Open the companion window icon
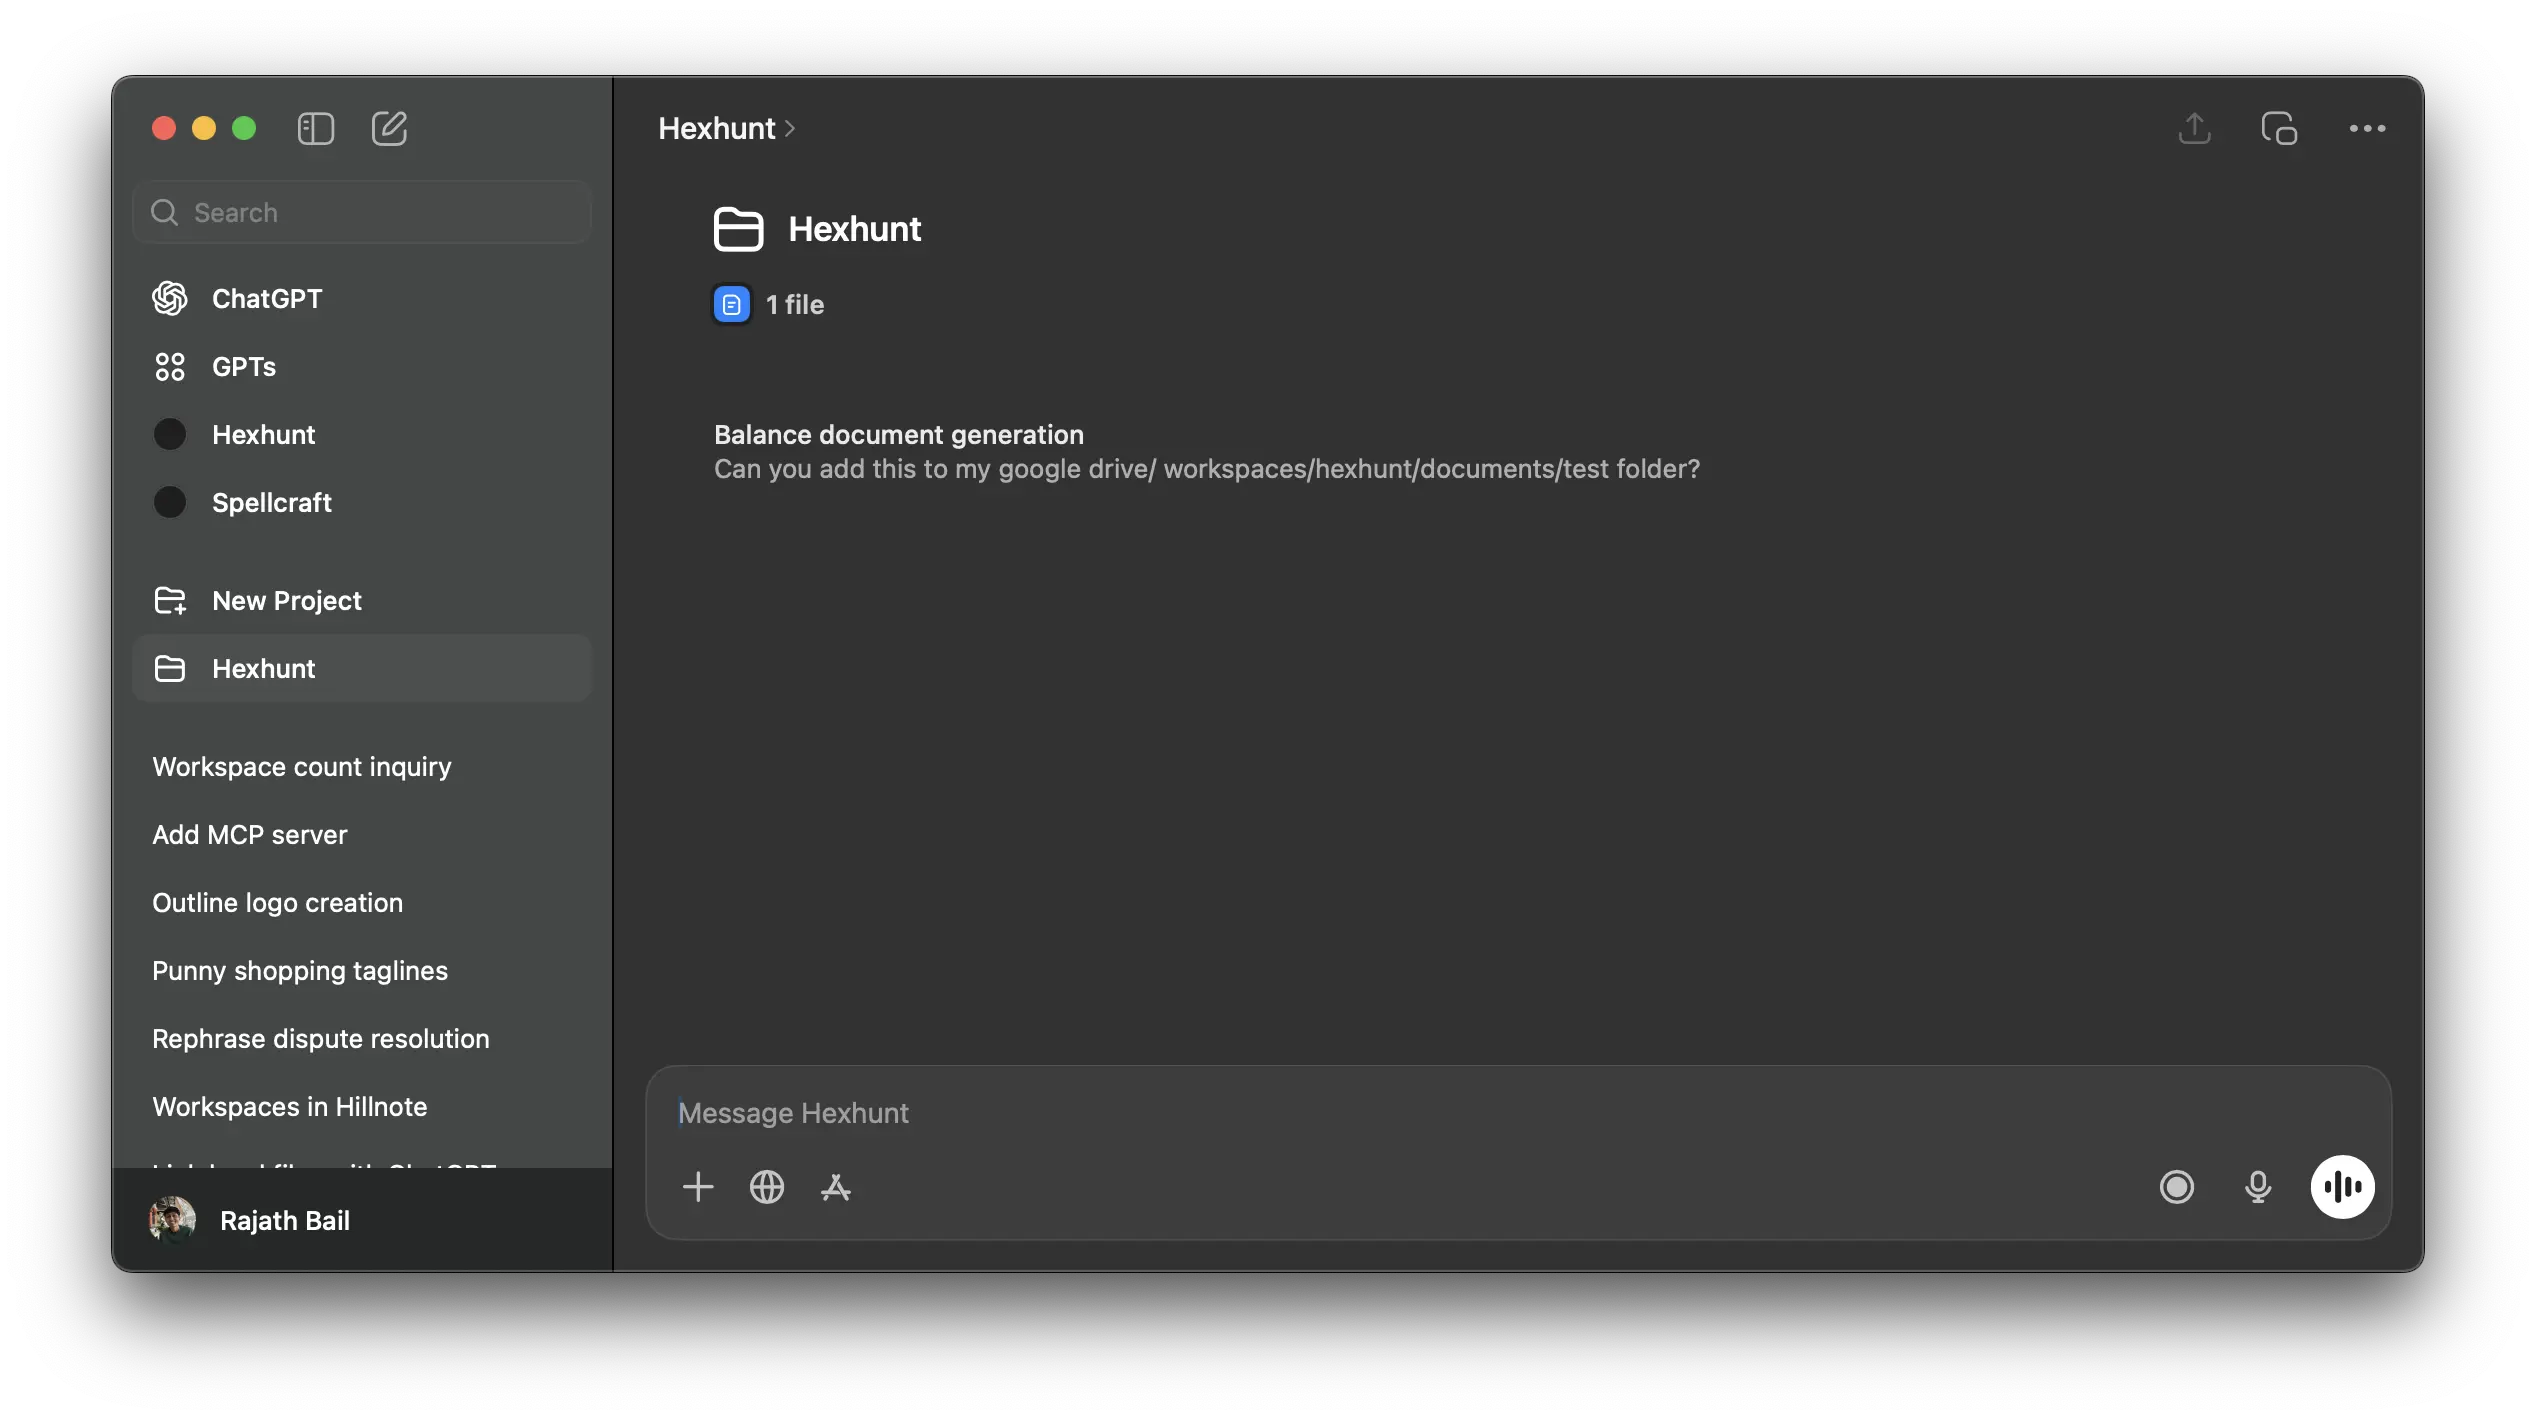Viewport: 2536px width, 1420px height. click(x=2279, y=129)
